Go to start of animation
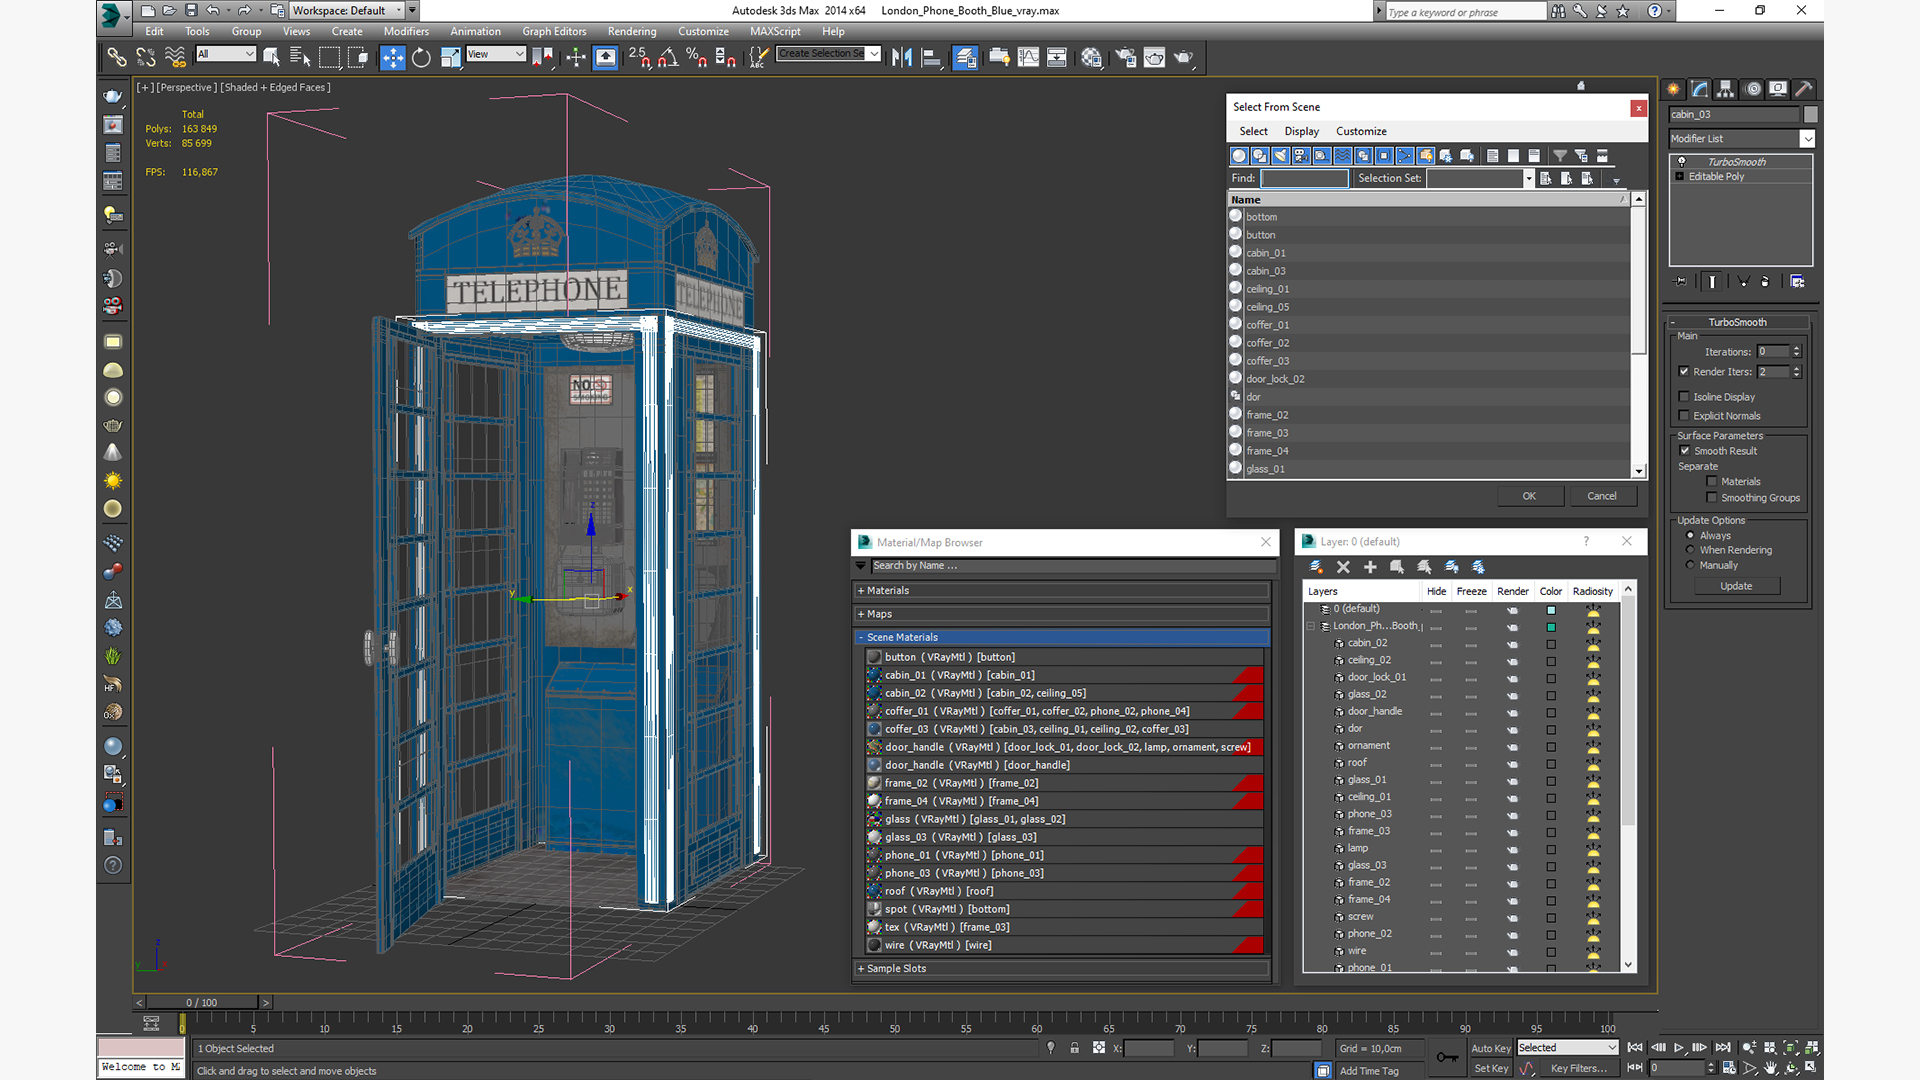The height and width of the screenshot is (1080, 1920). (1635, 1047)
